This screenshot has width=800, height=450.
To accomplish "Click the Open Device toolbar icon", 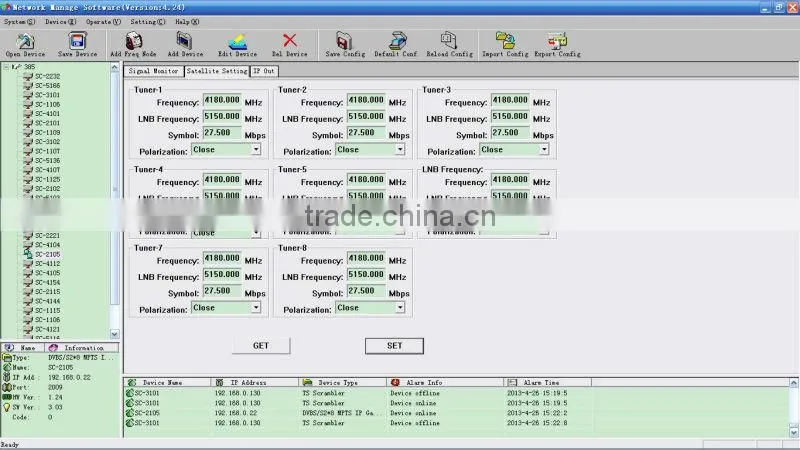I will click(x=26, y=41).
